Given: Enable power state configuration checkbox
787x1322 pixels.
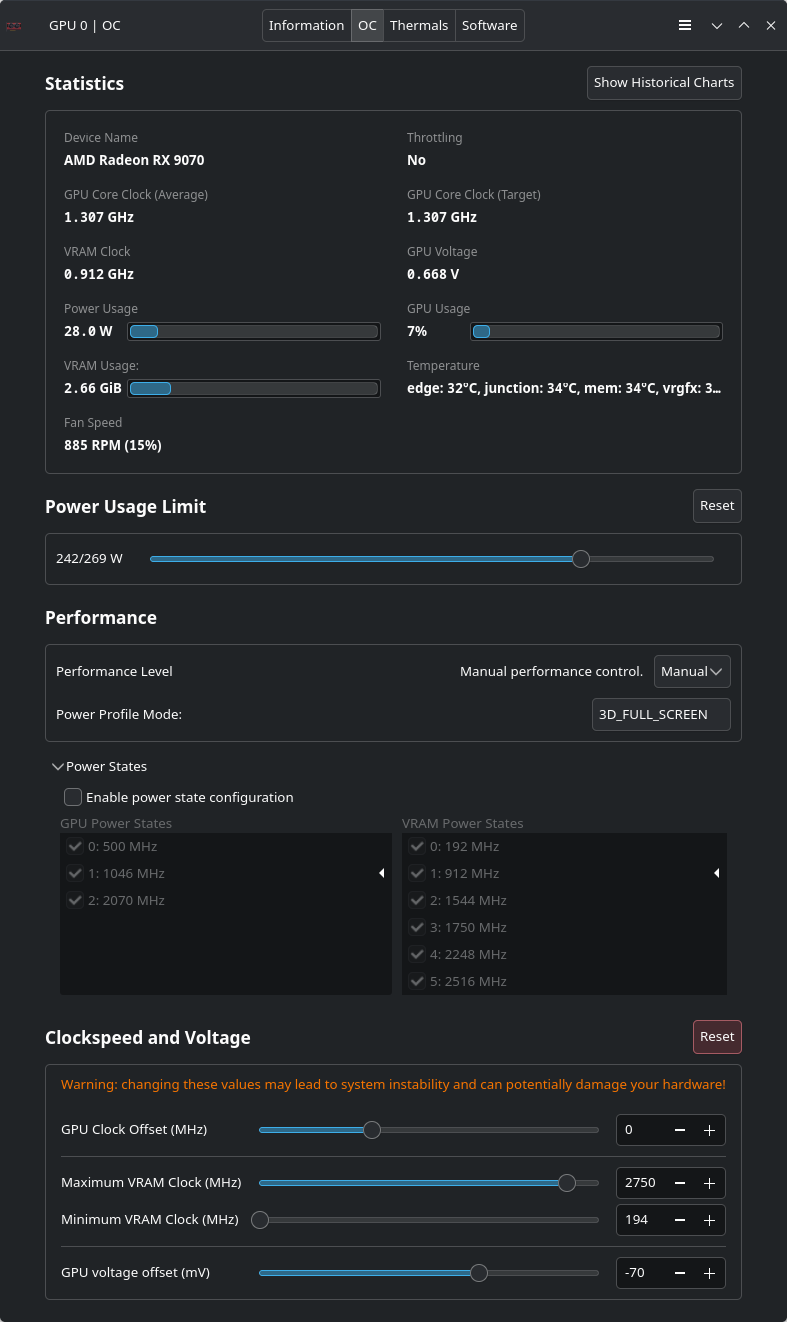Looking at the screenshot, I should click(x=73, y=797).
